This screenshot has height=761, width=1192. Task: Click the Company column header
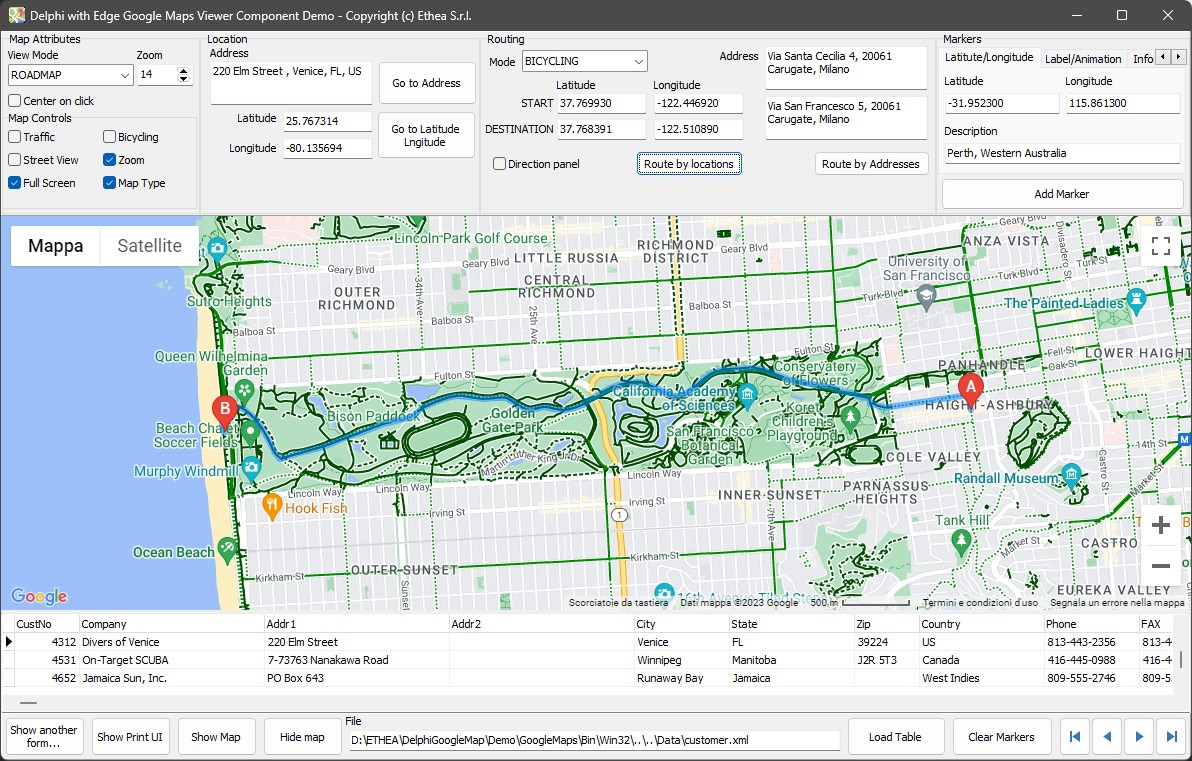click(x=171, y=623)
